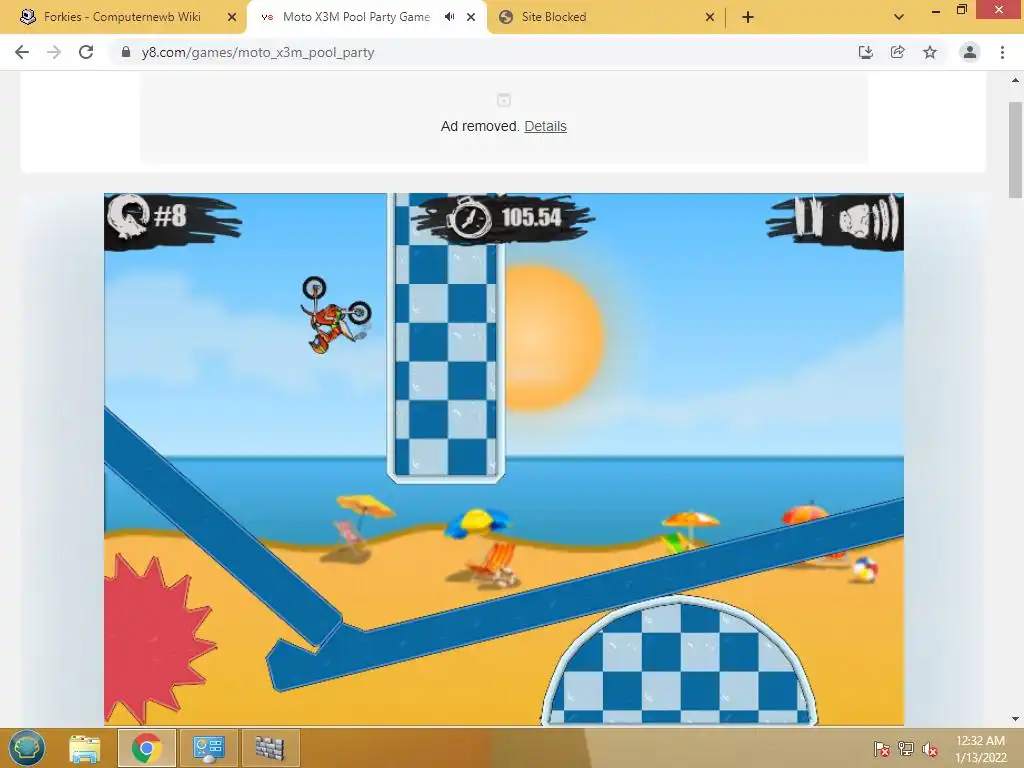Screen dimensions: 1024x768
Task: Click the ad placeholder icon above Ad removed
Action: click(x=504, y=100)
